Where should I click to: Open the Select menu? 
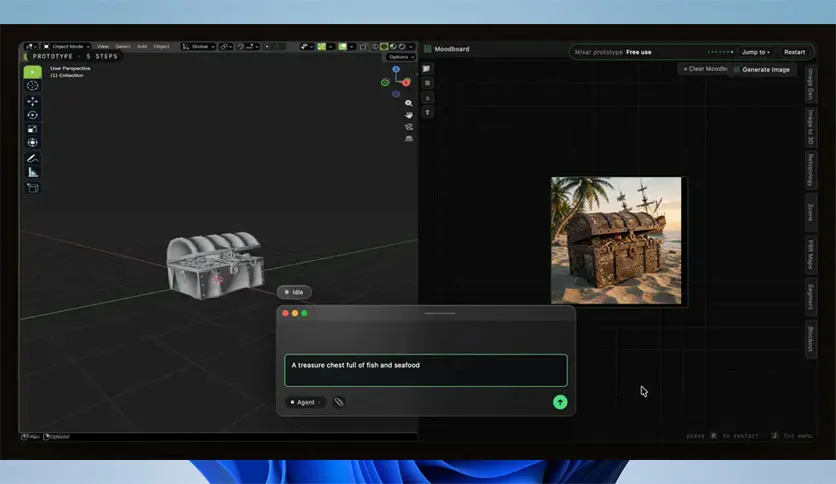click(123, 46)
